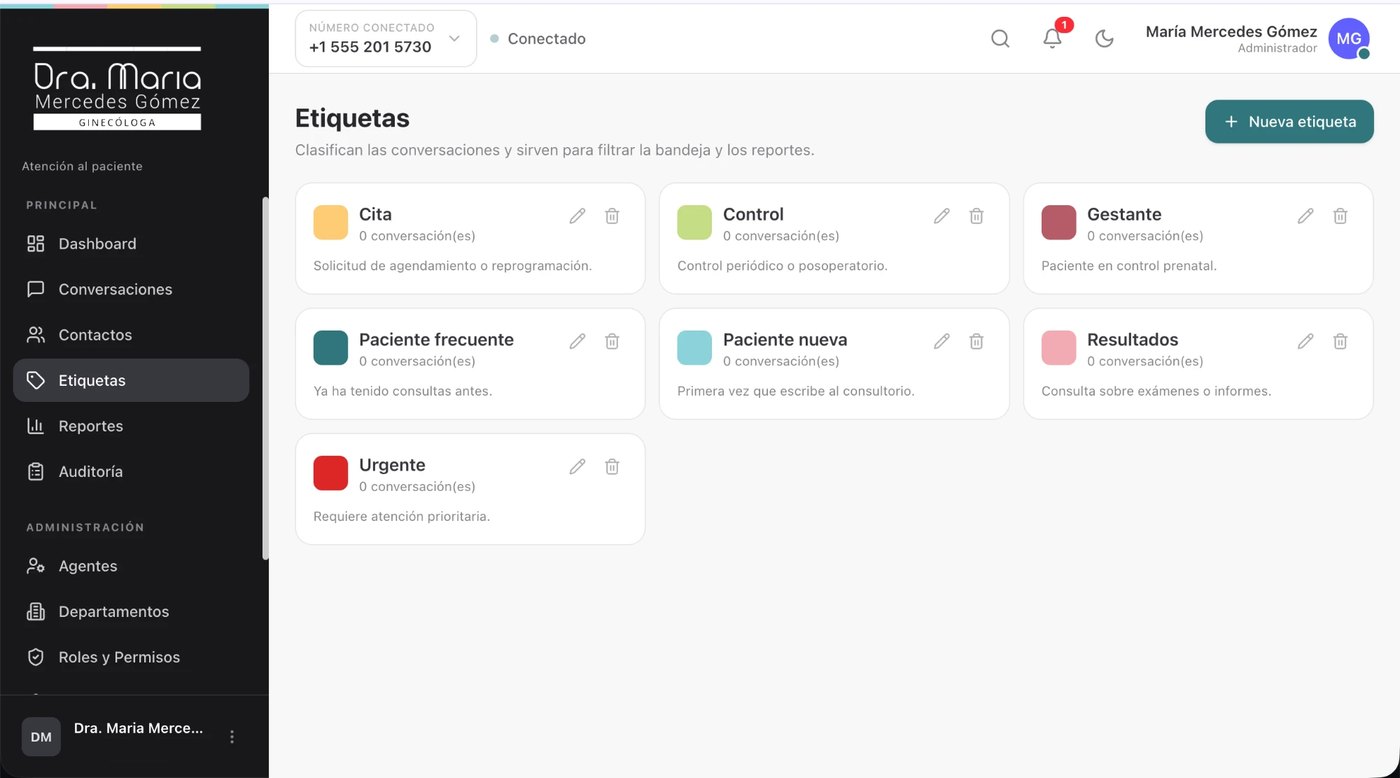Edit the Urgente label with pencil icon
Viewport: 1400px width, 778px height.
coord(577,466)
